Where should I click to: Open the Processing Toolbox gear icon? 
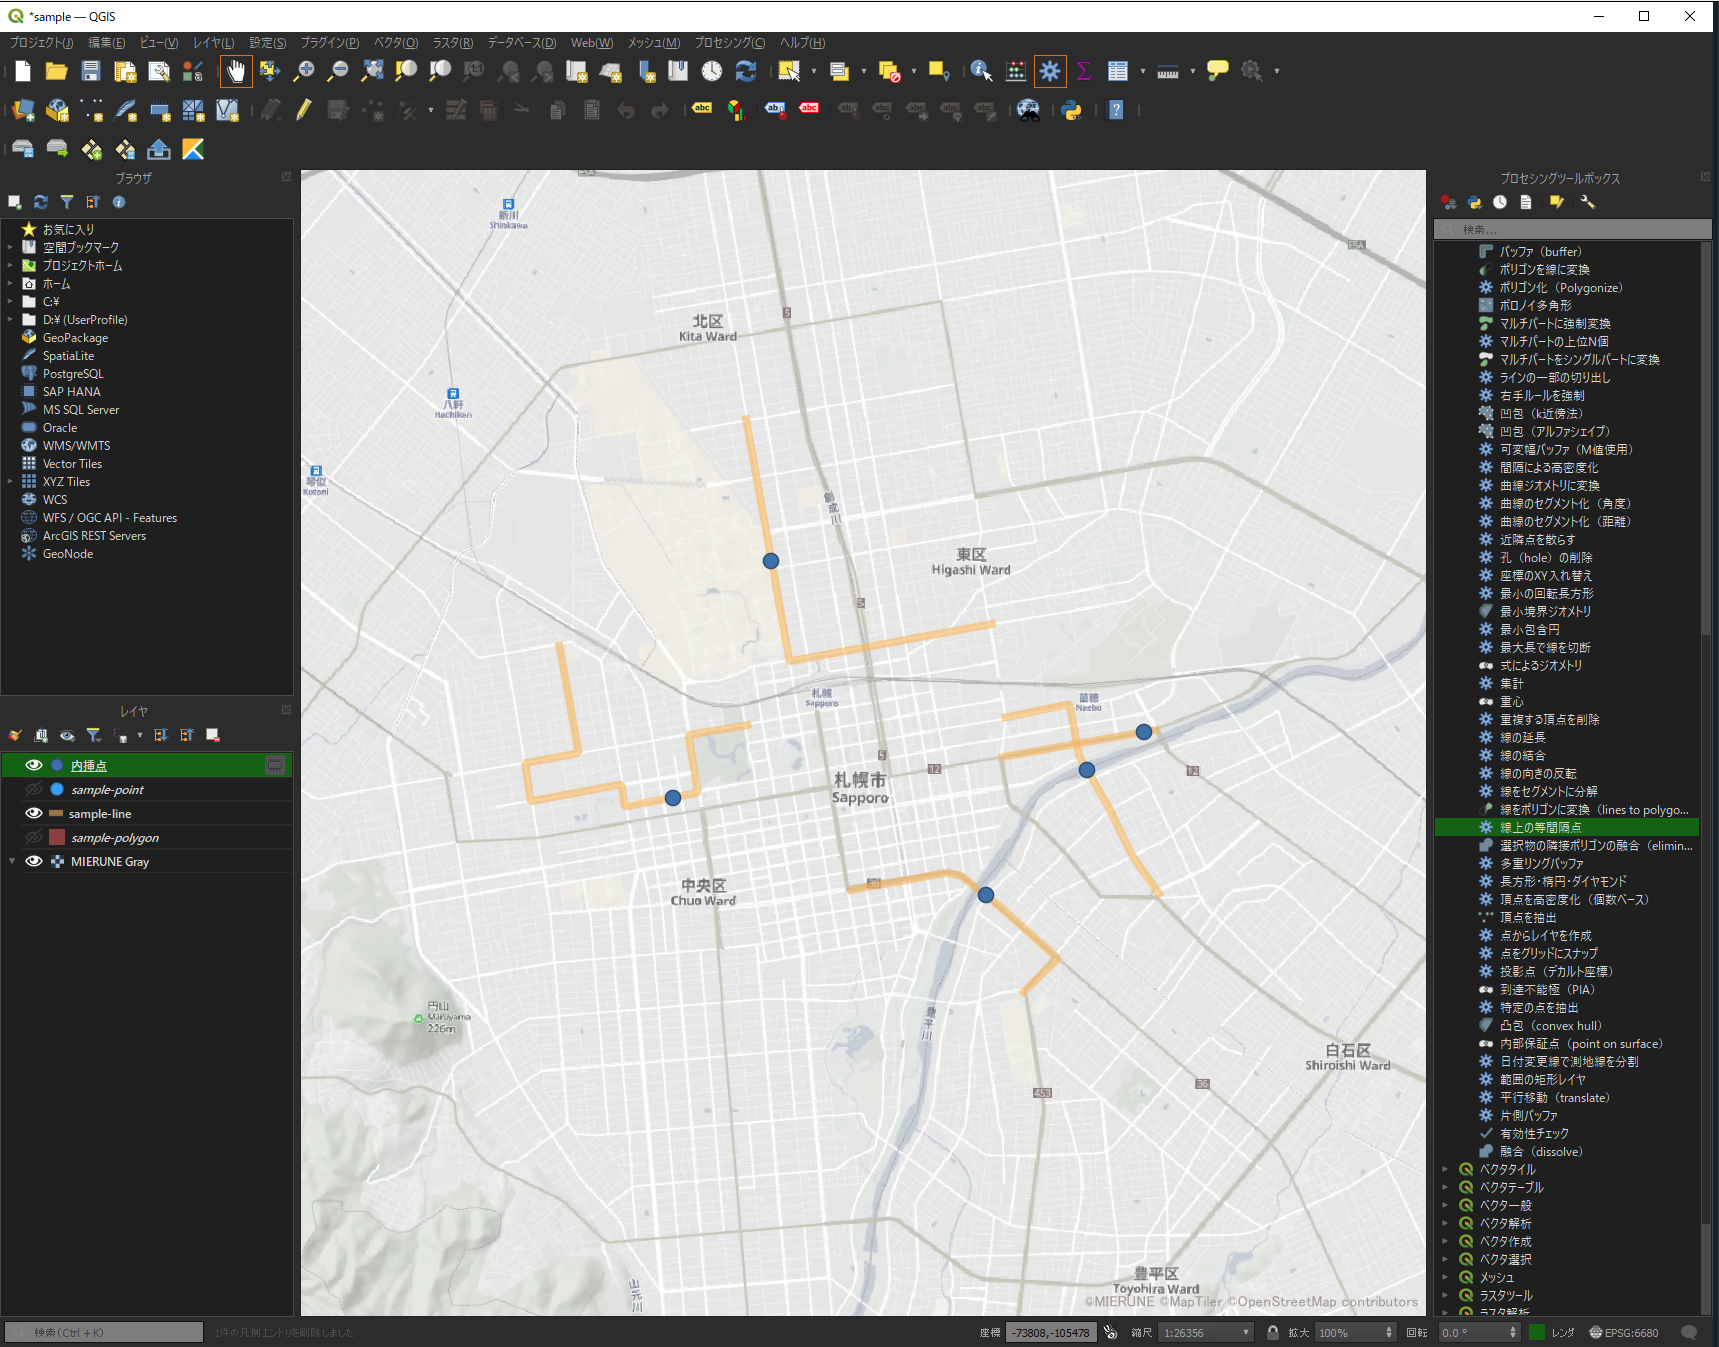1050,71
